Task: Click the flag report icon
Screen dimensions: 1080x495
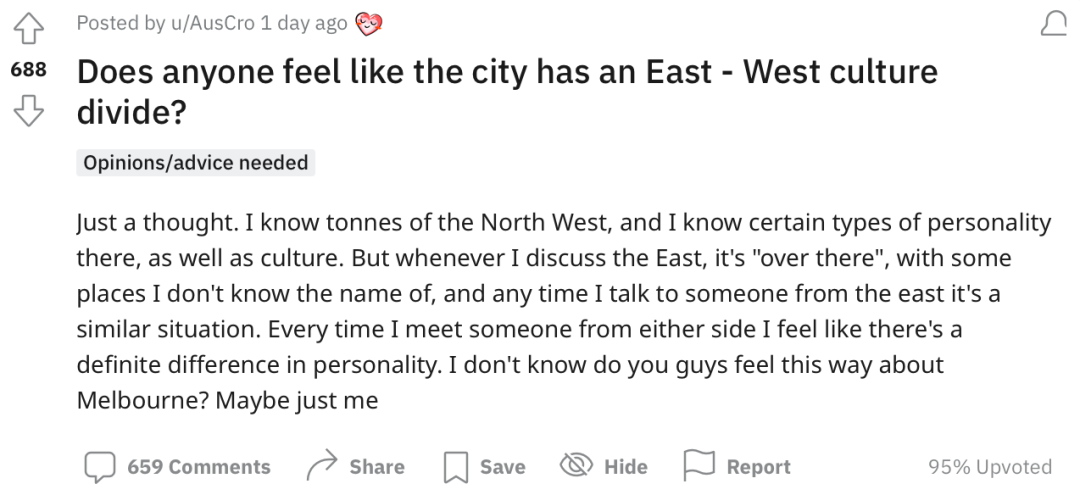Action: tap(698, 465)
